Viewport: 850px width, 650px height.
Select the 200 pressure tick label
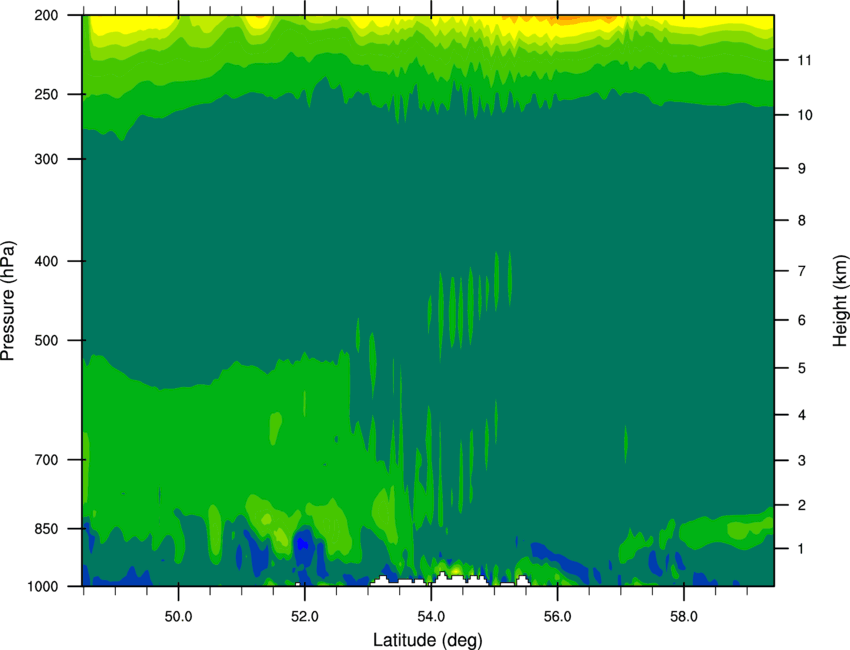46,15
